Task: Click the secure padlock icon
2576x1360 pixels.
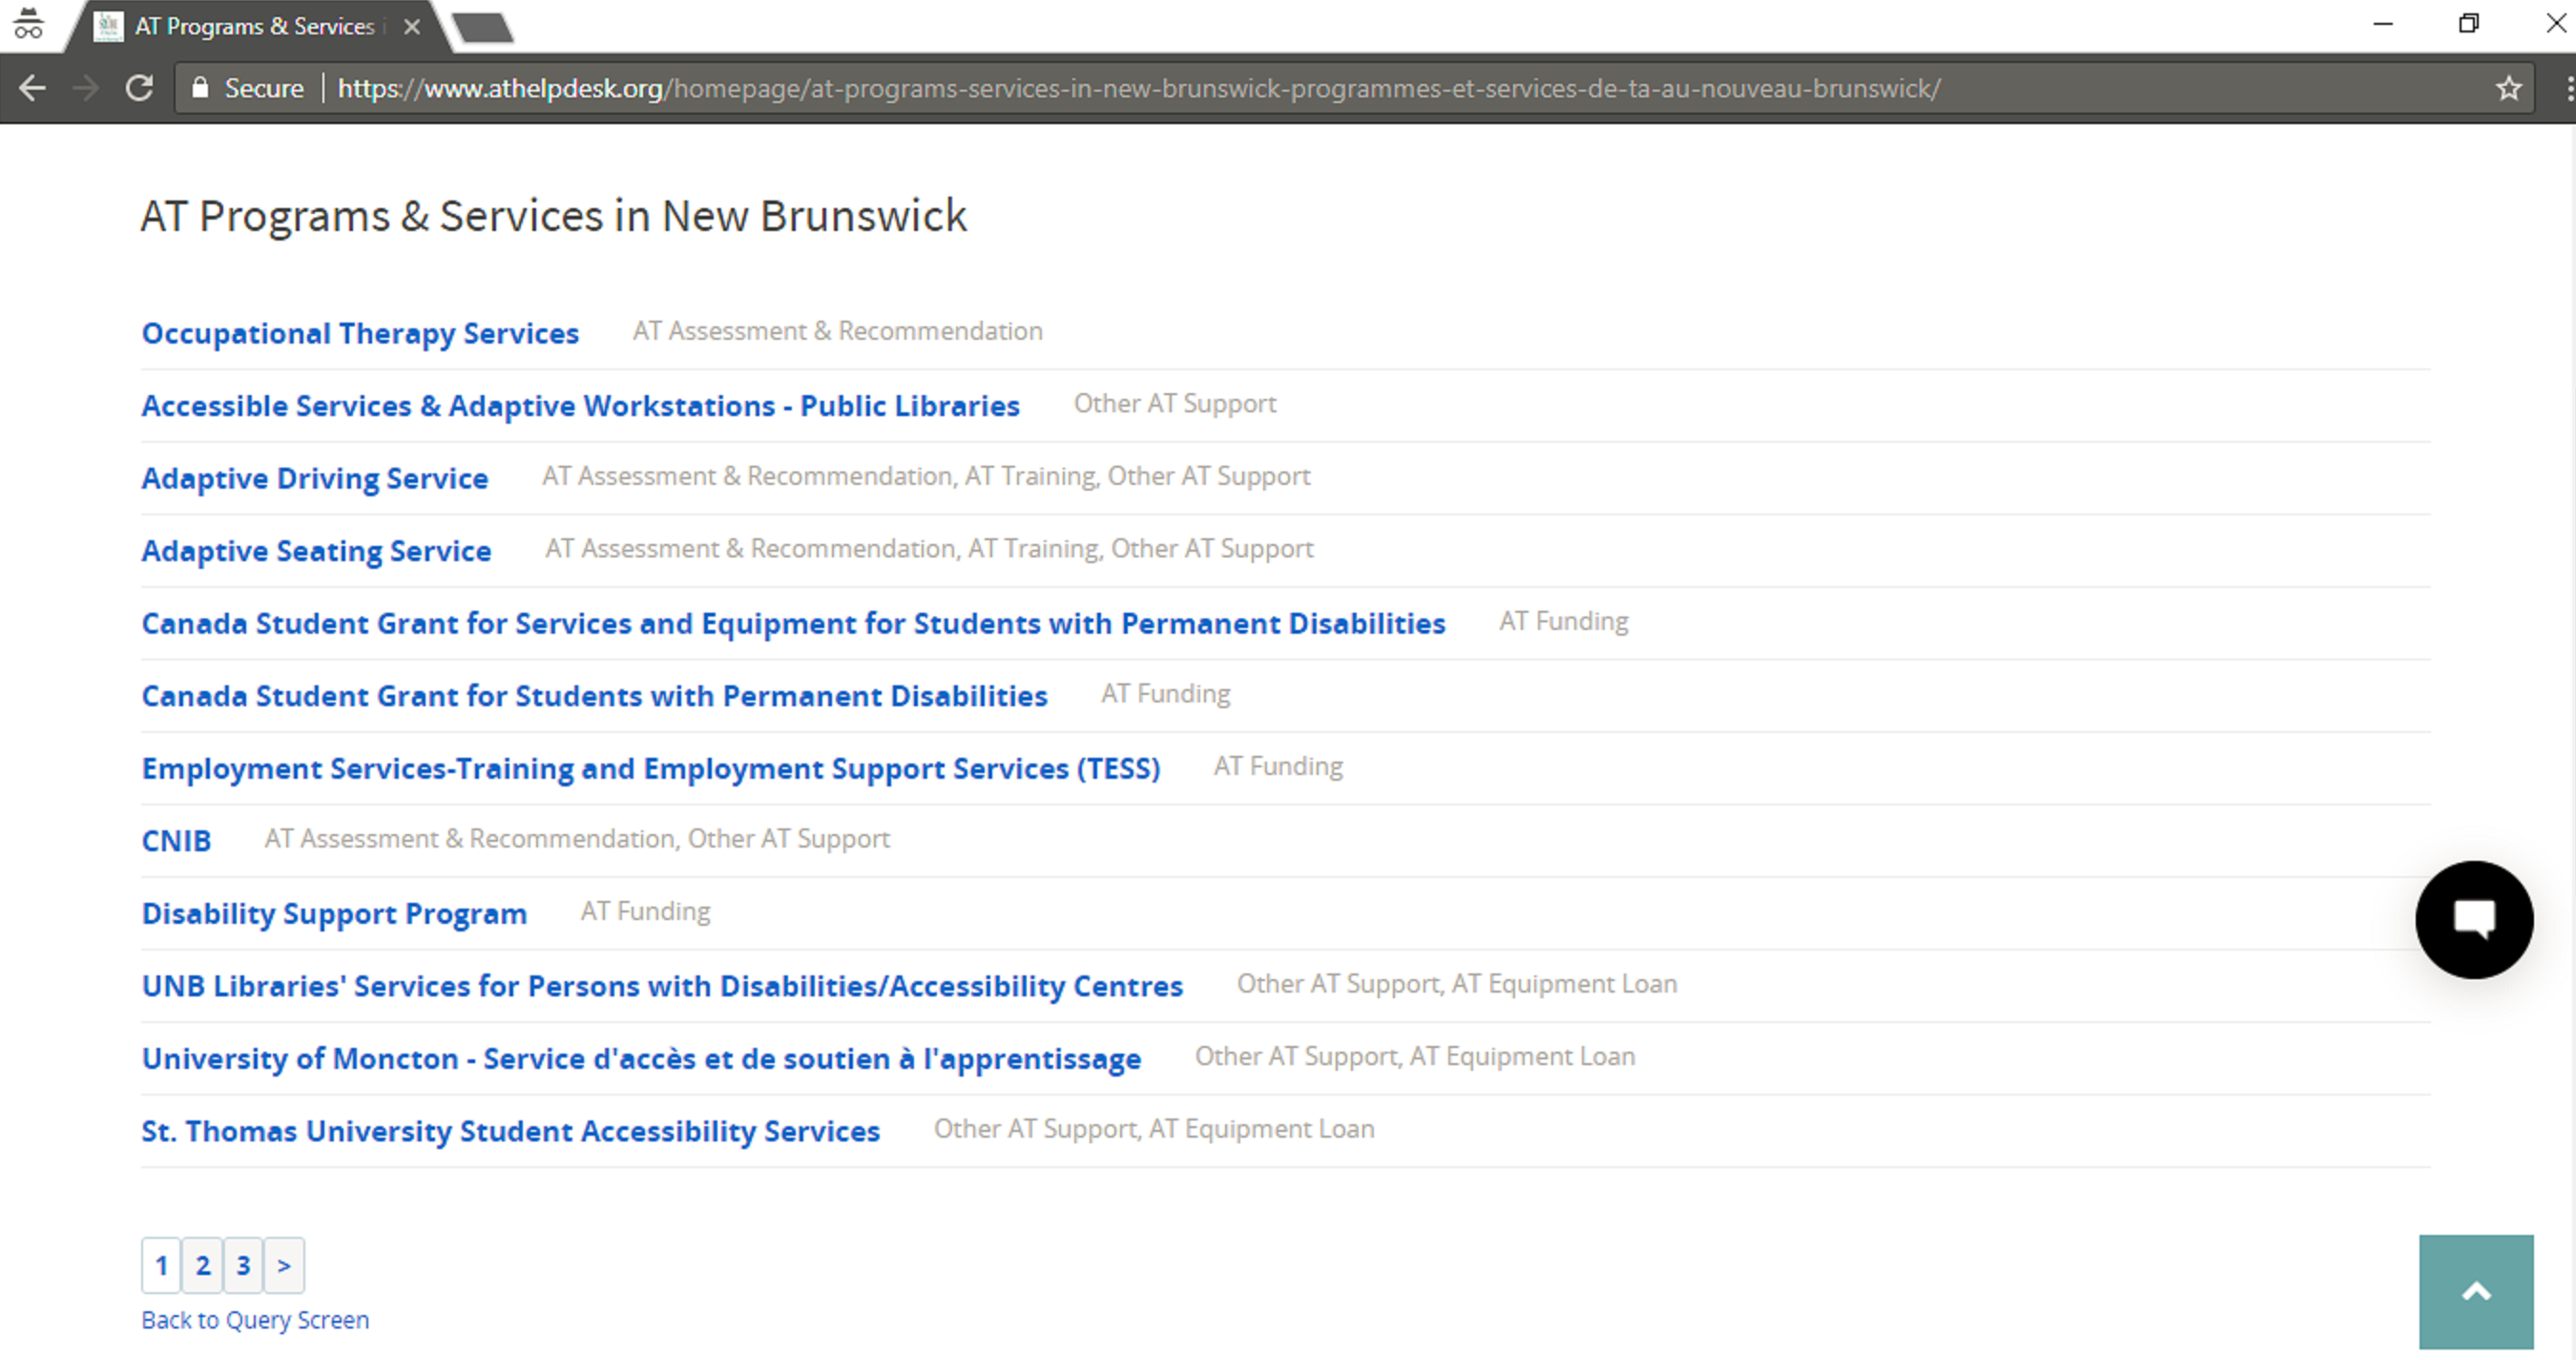Action: tap(200, 88)
